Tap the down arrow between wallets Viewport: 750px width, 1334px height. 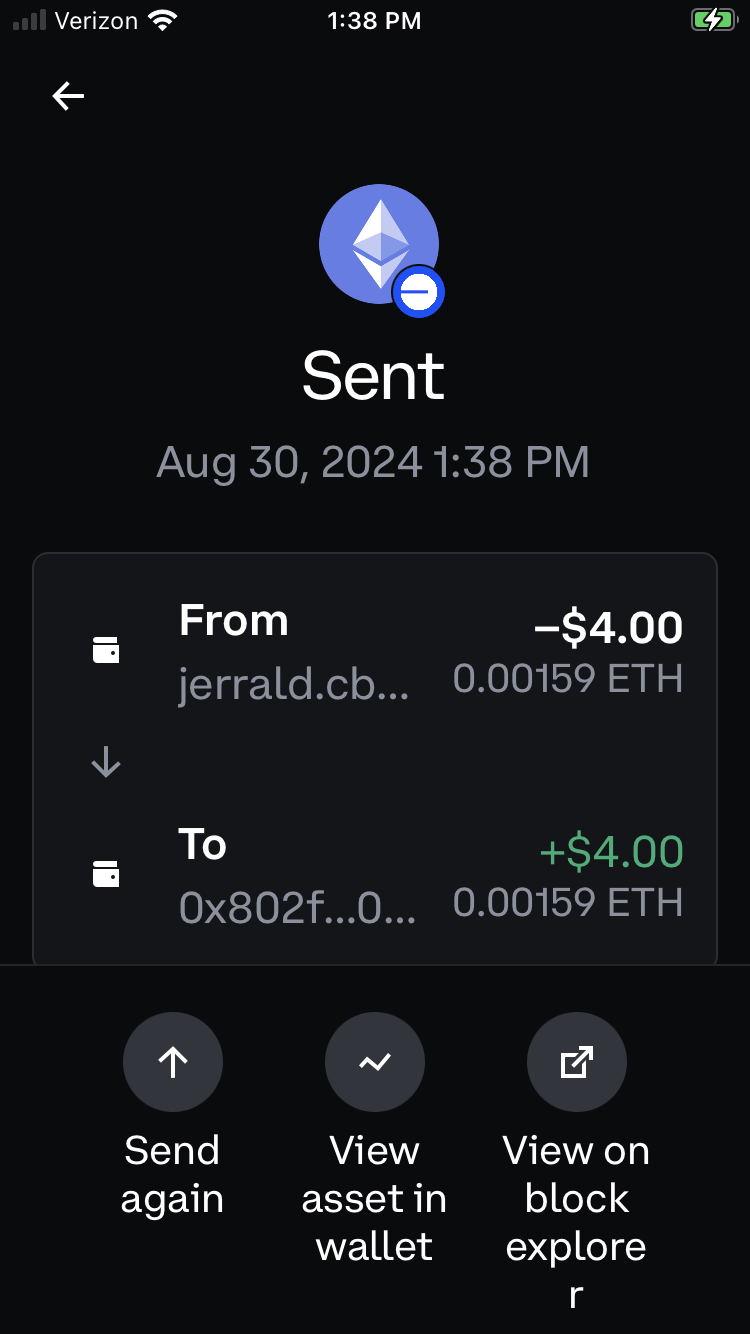(x=106, y=763)
